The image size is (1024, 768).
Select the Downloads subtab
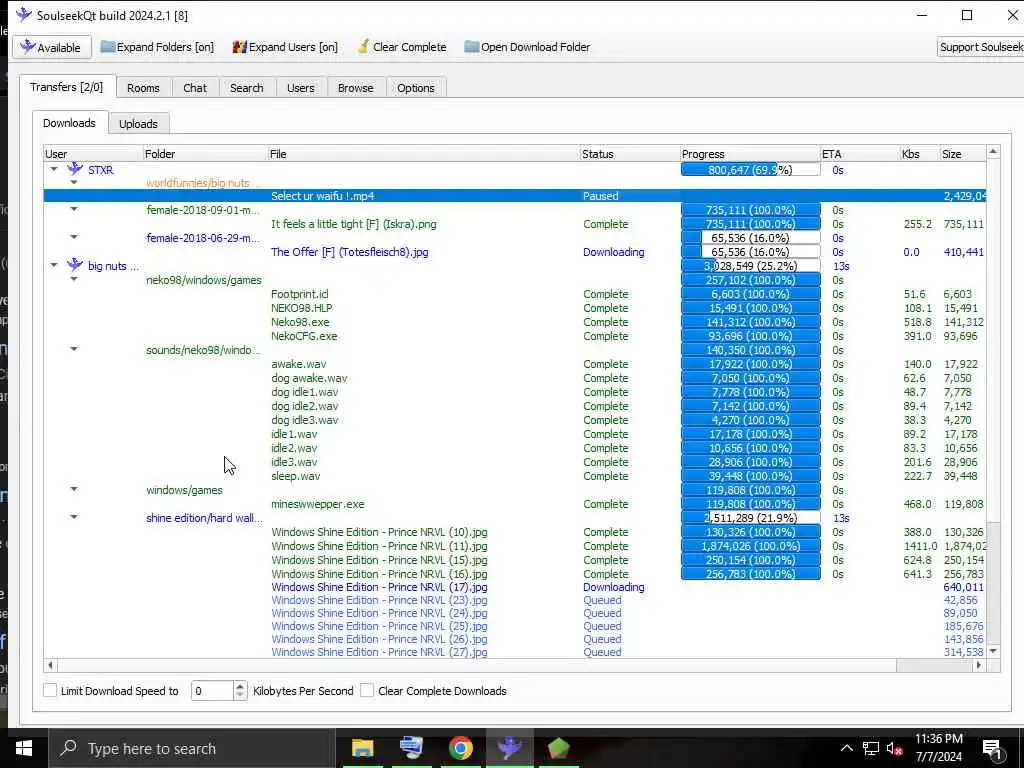[69, 123]
